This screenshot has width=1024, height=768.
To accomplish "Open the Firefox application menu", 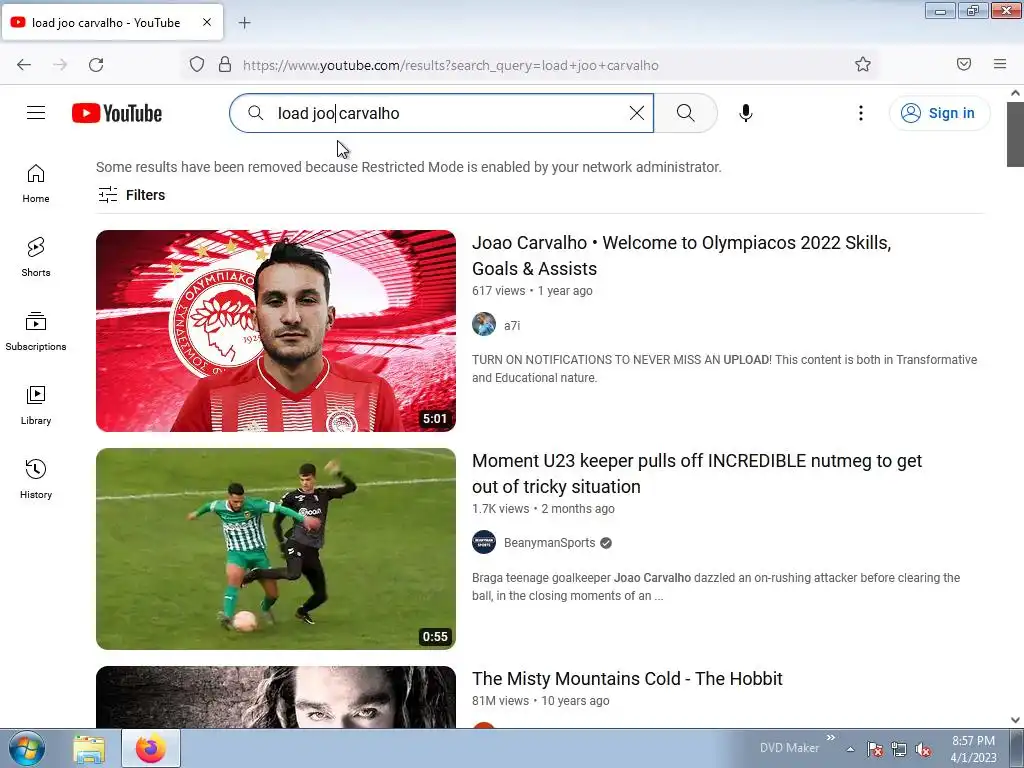I will (1000, 64).
